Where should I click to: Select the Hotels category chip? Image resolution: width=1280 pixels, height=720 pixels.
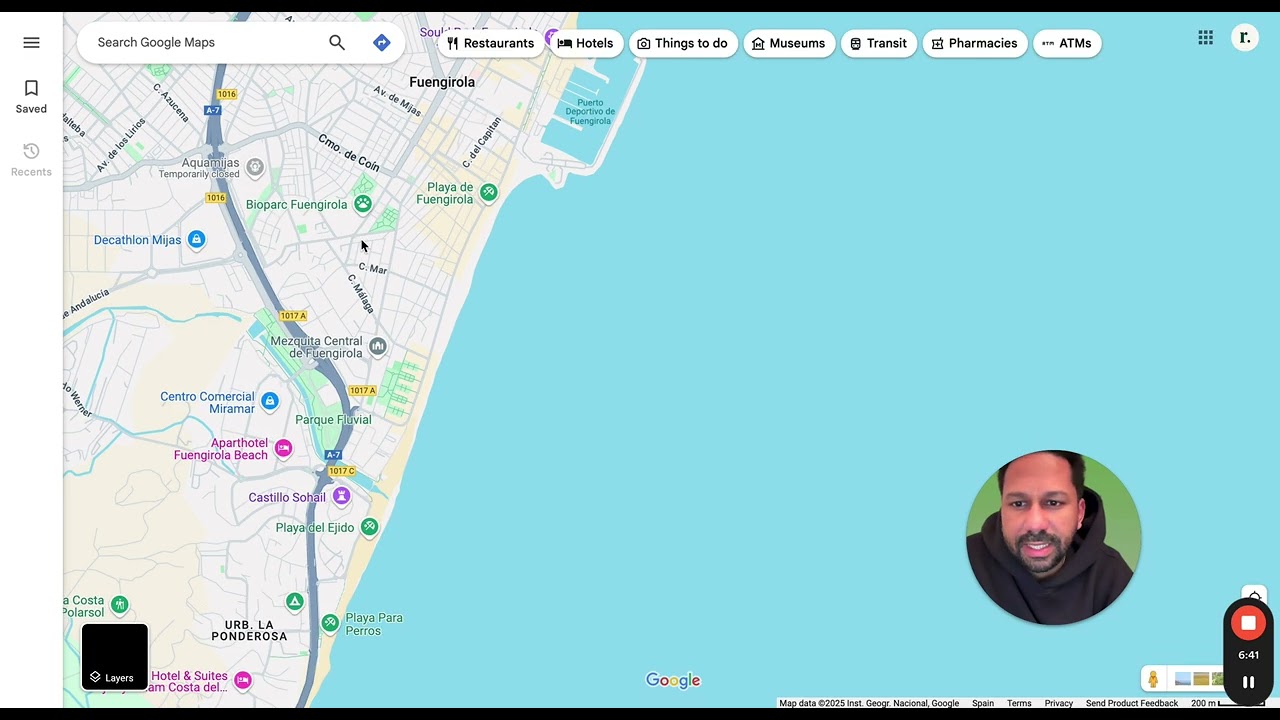coord(585,43)
